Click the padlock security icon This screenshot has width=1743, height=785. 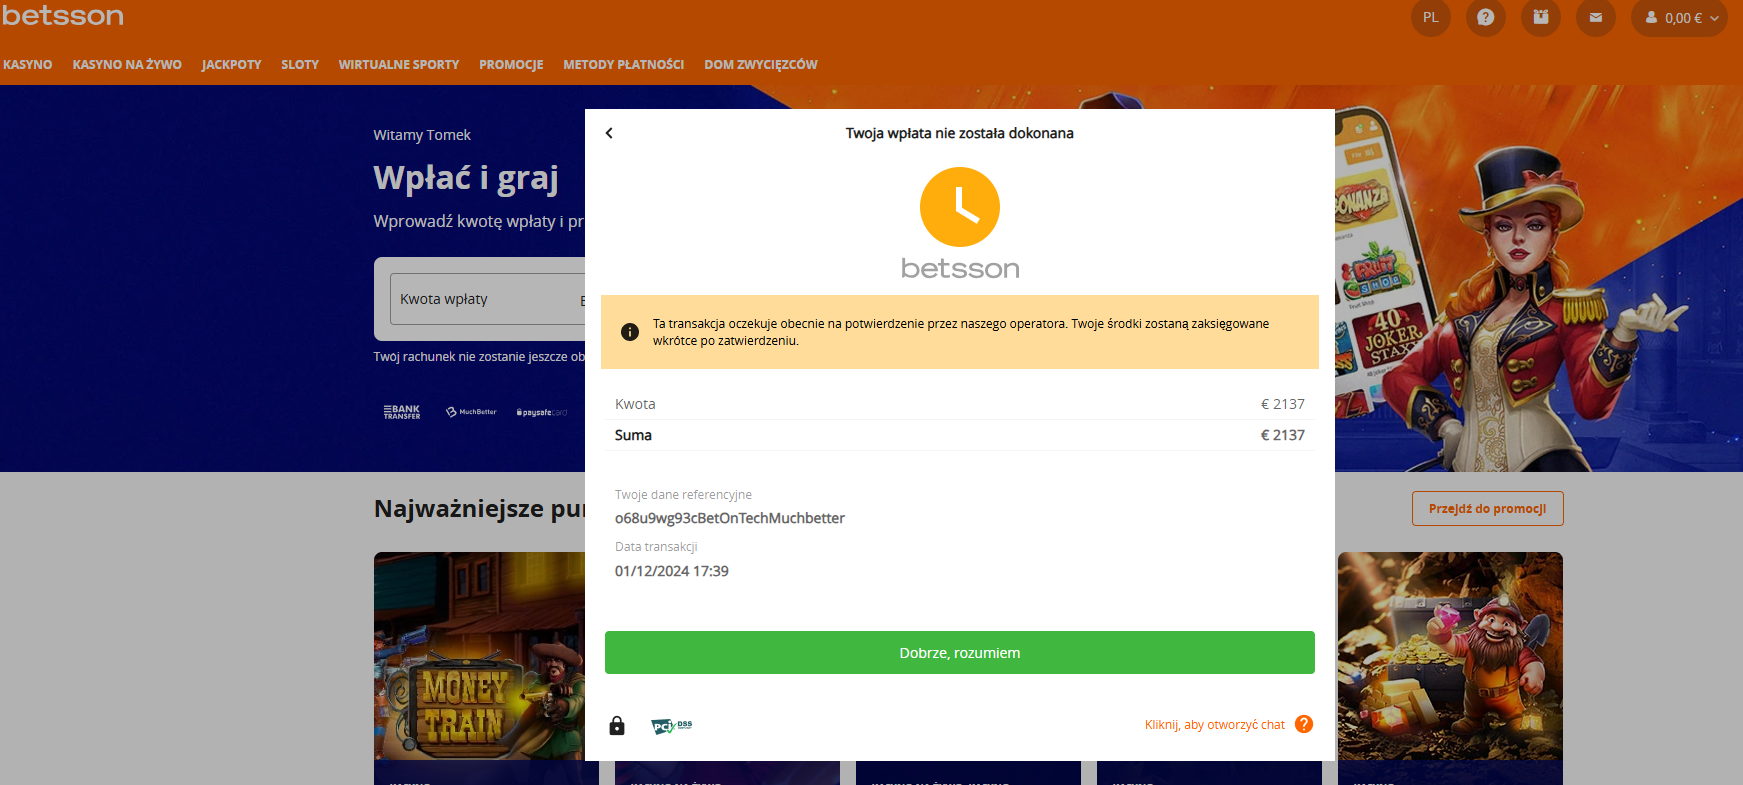click(x=617, y=725)
